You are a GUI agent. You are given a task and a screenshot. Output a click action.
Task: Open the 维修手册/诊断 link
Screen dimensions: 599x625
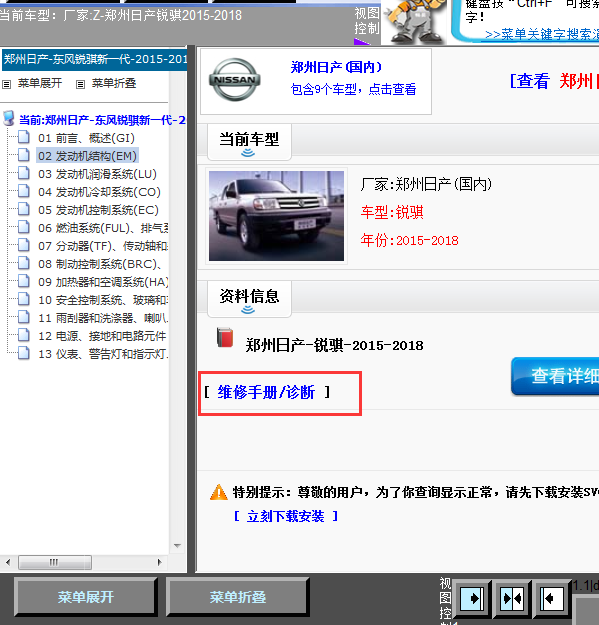tap(266, 392)
